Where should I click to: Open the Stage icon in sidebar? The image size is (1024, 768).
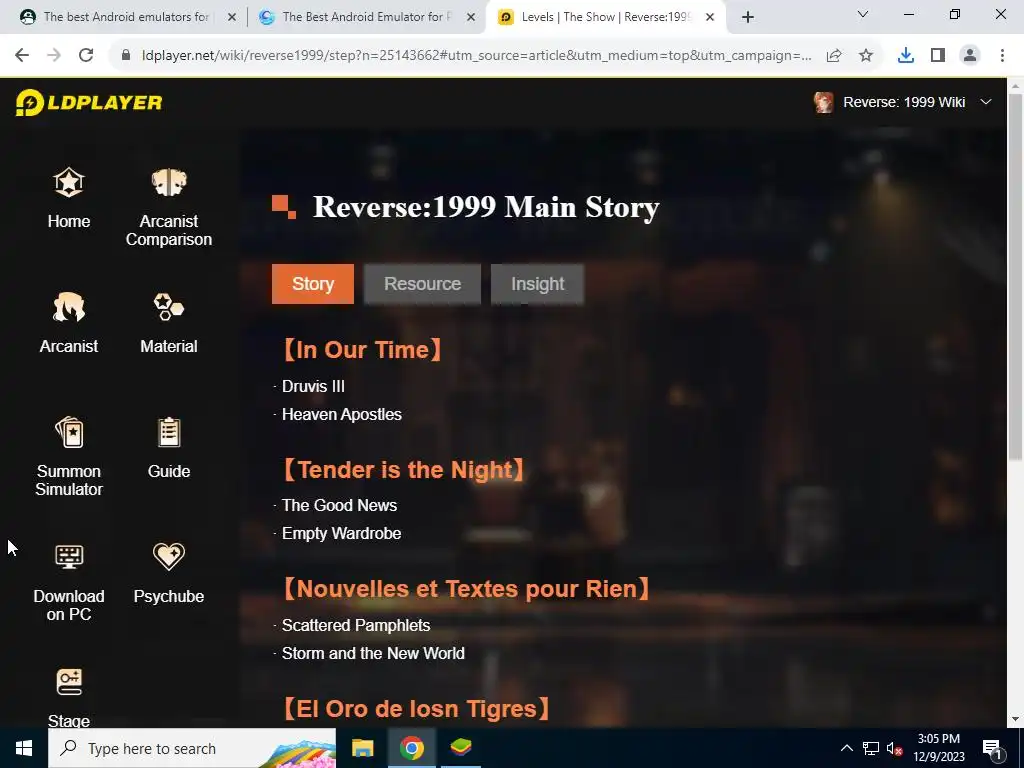(69, 682)
